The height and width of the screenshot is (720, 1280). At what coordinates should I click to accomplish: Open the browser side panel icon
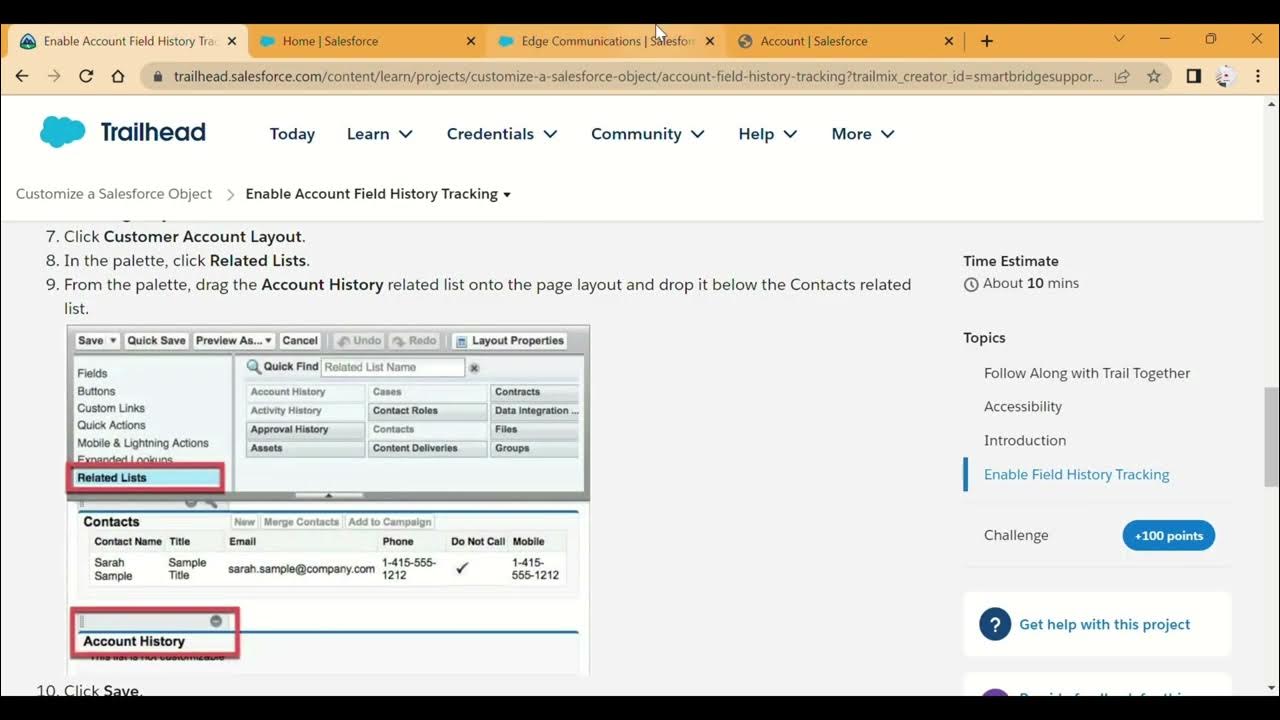point(1193,76)
